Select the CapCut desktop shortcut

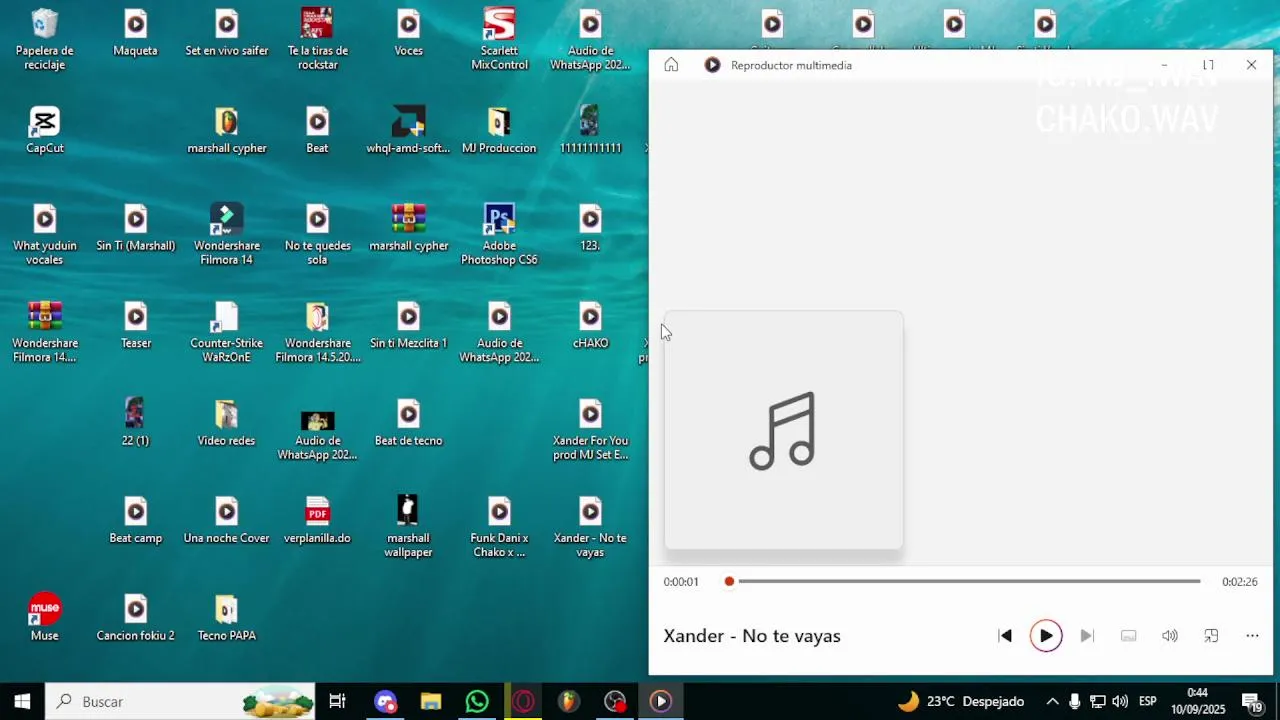[x=45, y=131]
